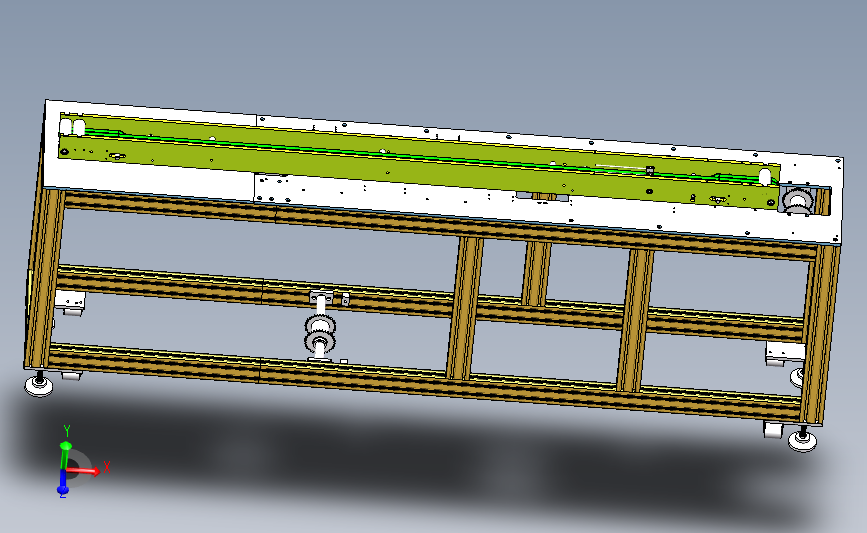Select the shaft bearing block on the middle rail
Viewport: 867px width, 533px height.
tap(321, 297)
